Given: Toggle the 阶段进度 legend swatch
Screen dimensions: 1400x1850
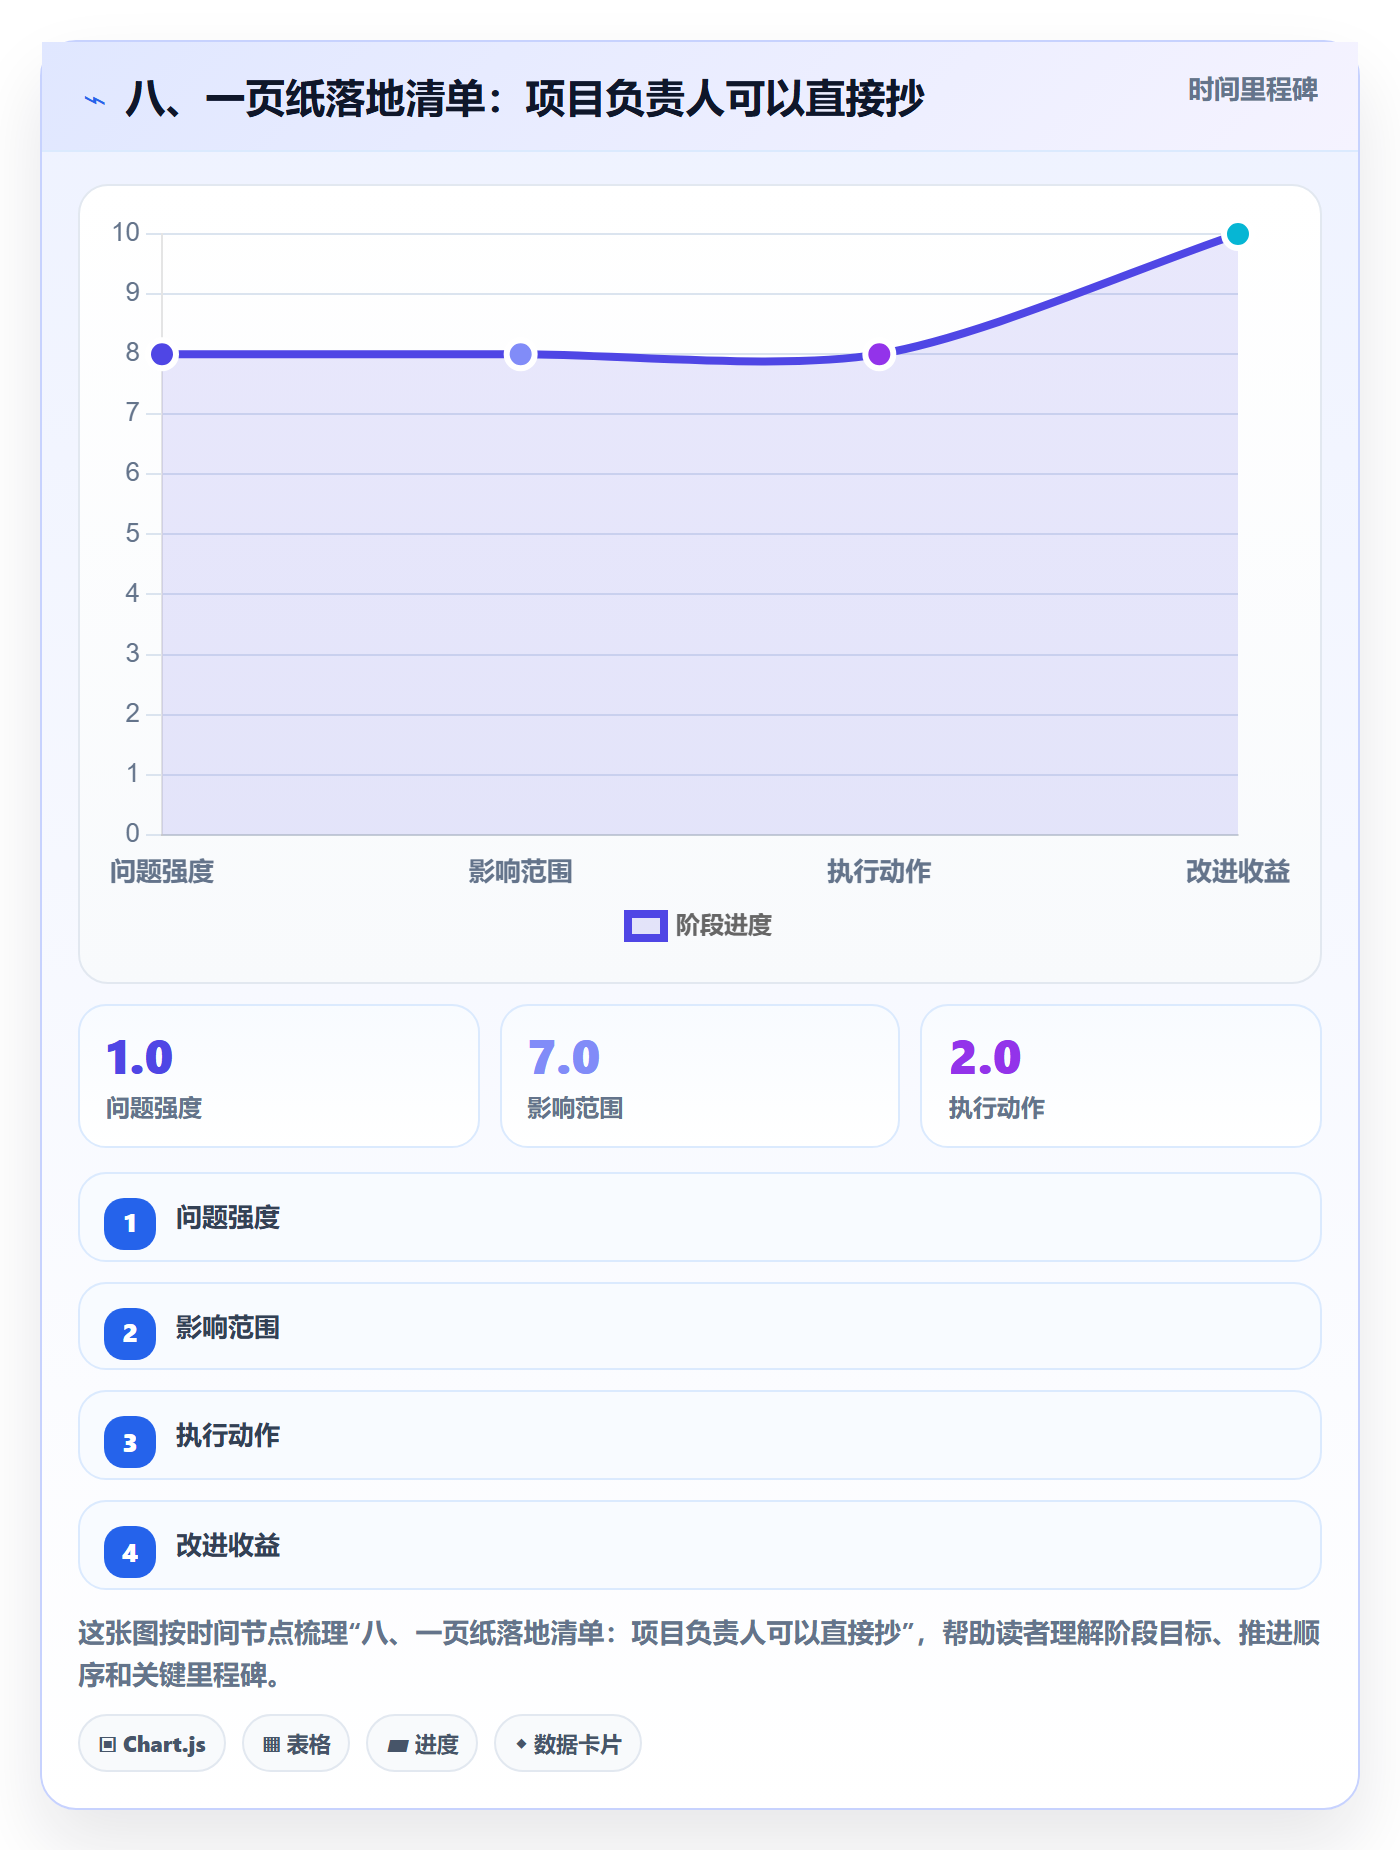Looking at the screenshot, I should tap(646, 926).
